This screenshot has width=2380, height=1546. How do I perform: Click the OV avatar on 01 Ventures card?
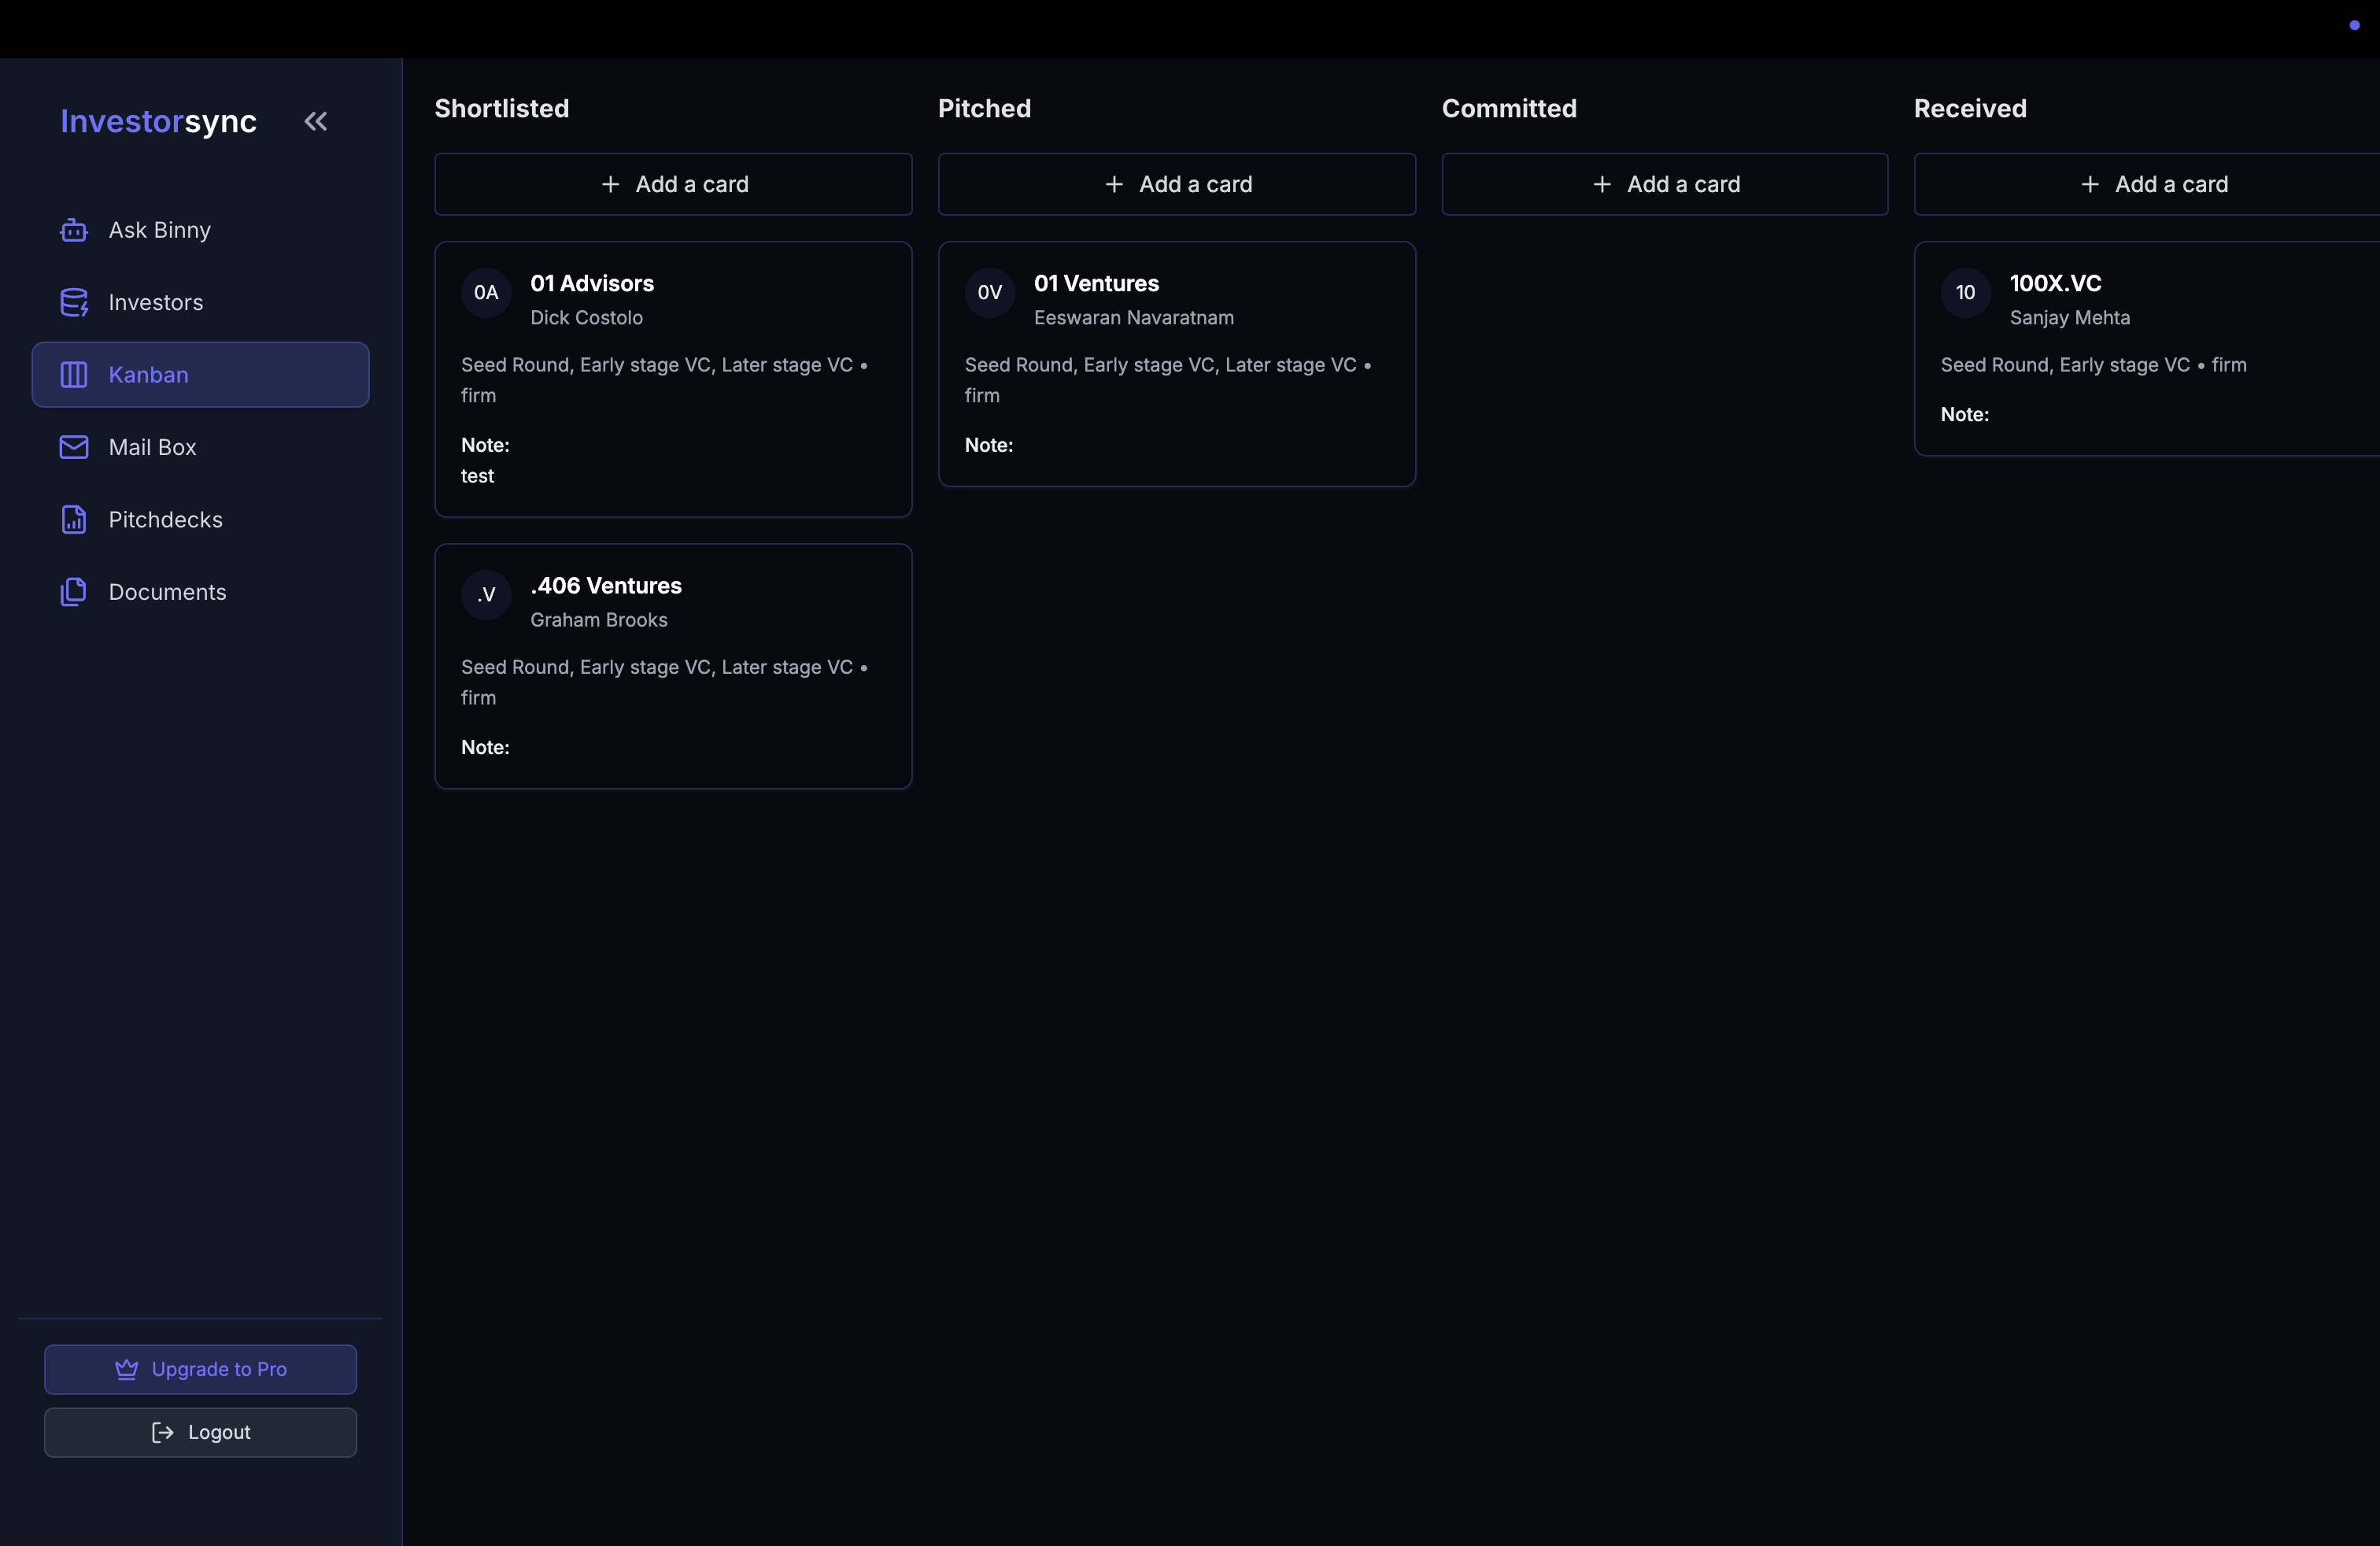pos(989,292)
